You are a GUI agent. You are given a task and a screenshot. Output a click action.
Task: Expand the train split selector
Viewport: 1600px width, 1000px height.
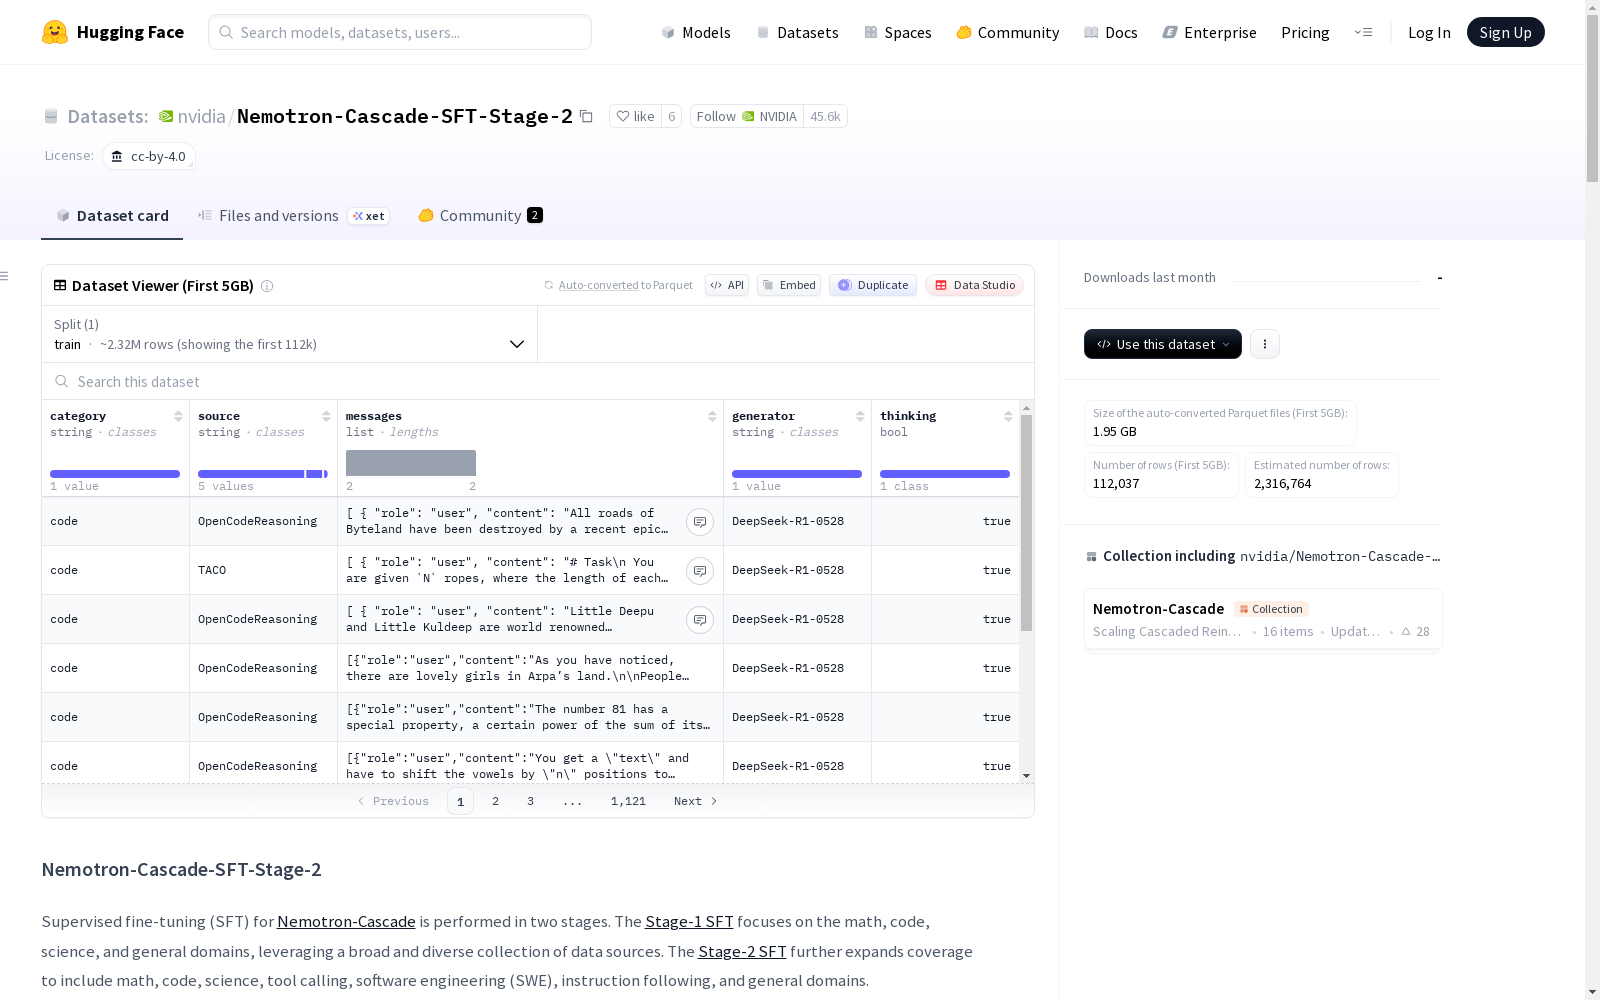[290, 334]
